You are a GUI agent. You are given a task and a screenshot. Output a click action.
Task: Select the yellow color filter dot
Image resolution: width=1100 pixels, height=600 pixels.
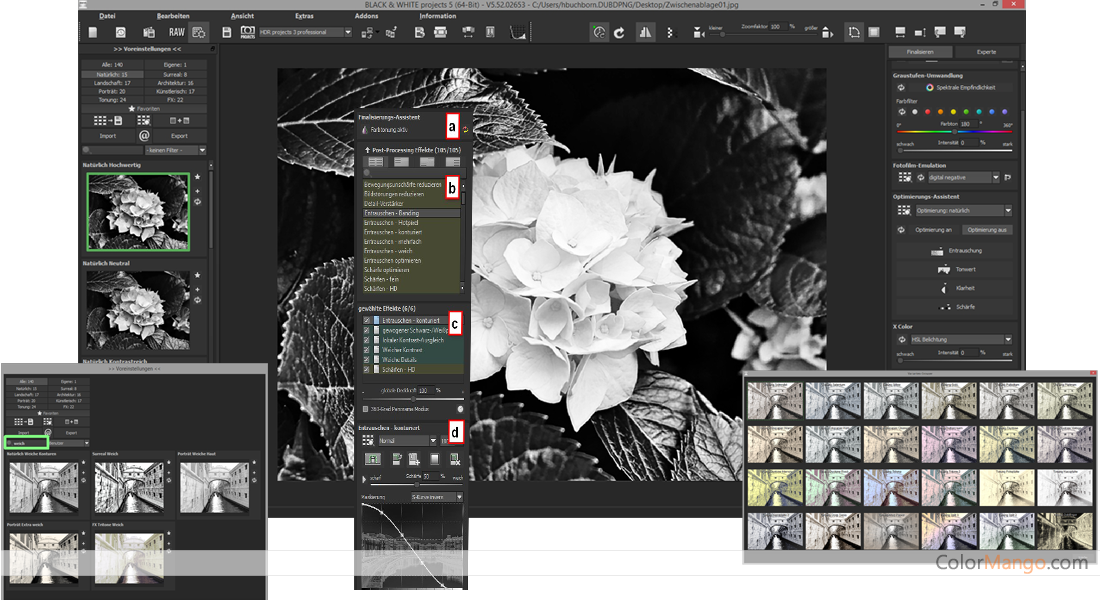pos(953,112)
